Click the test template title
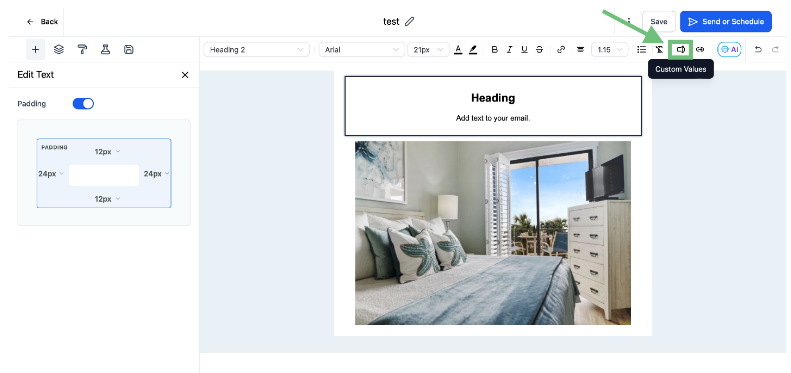The height and width of the screenshot is (373, 791). [x=391, y=22]
